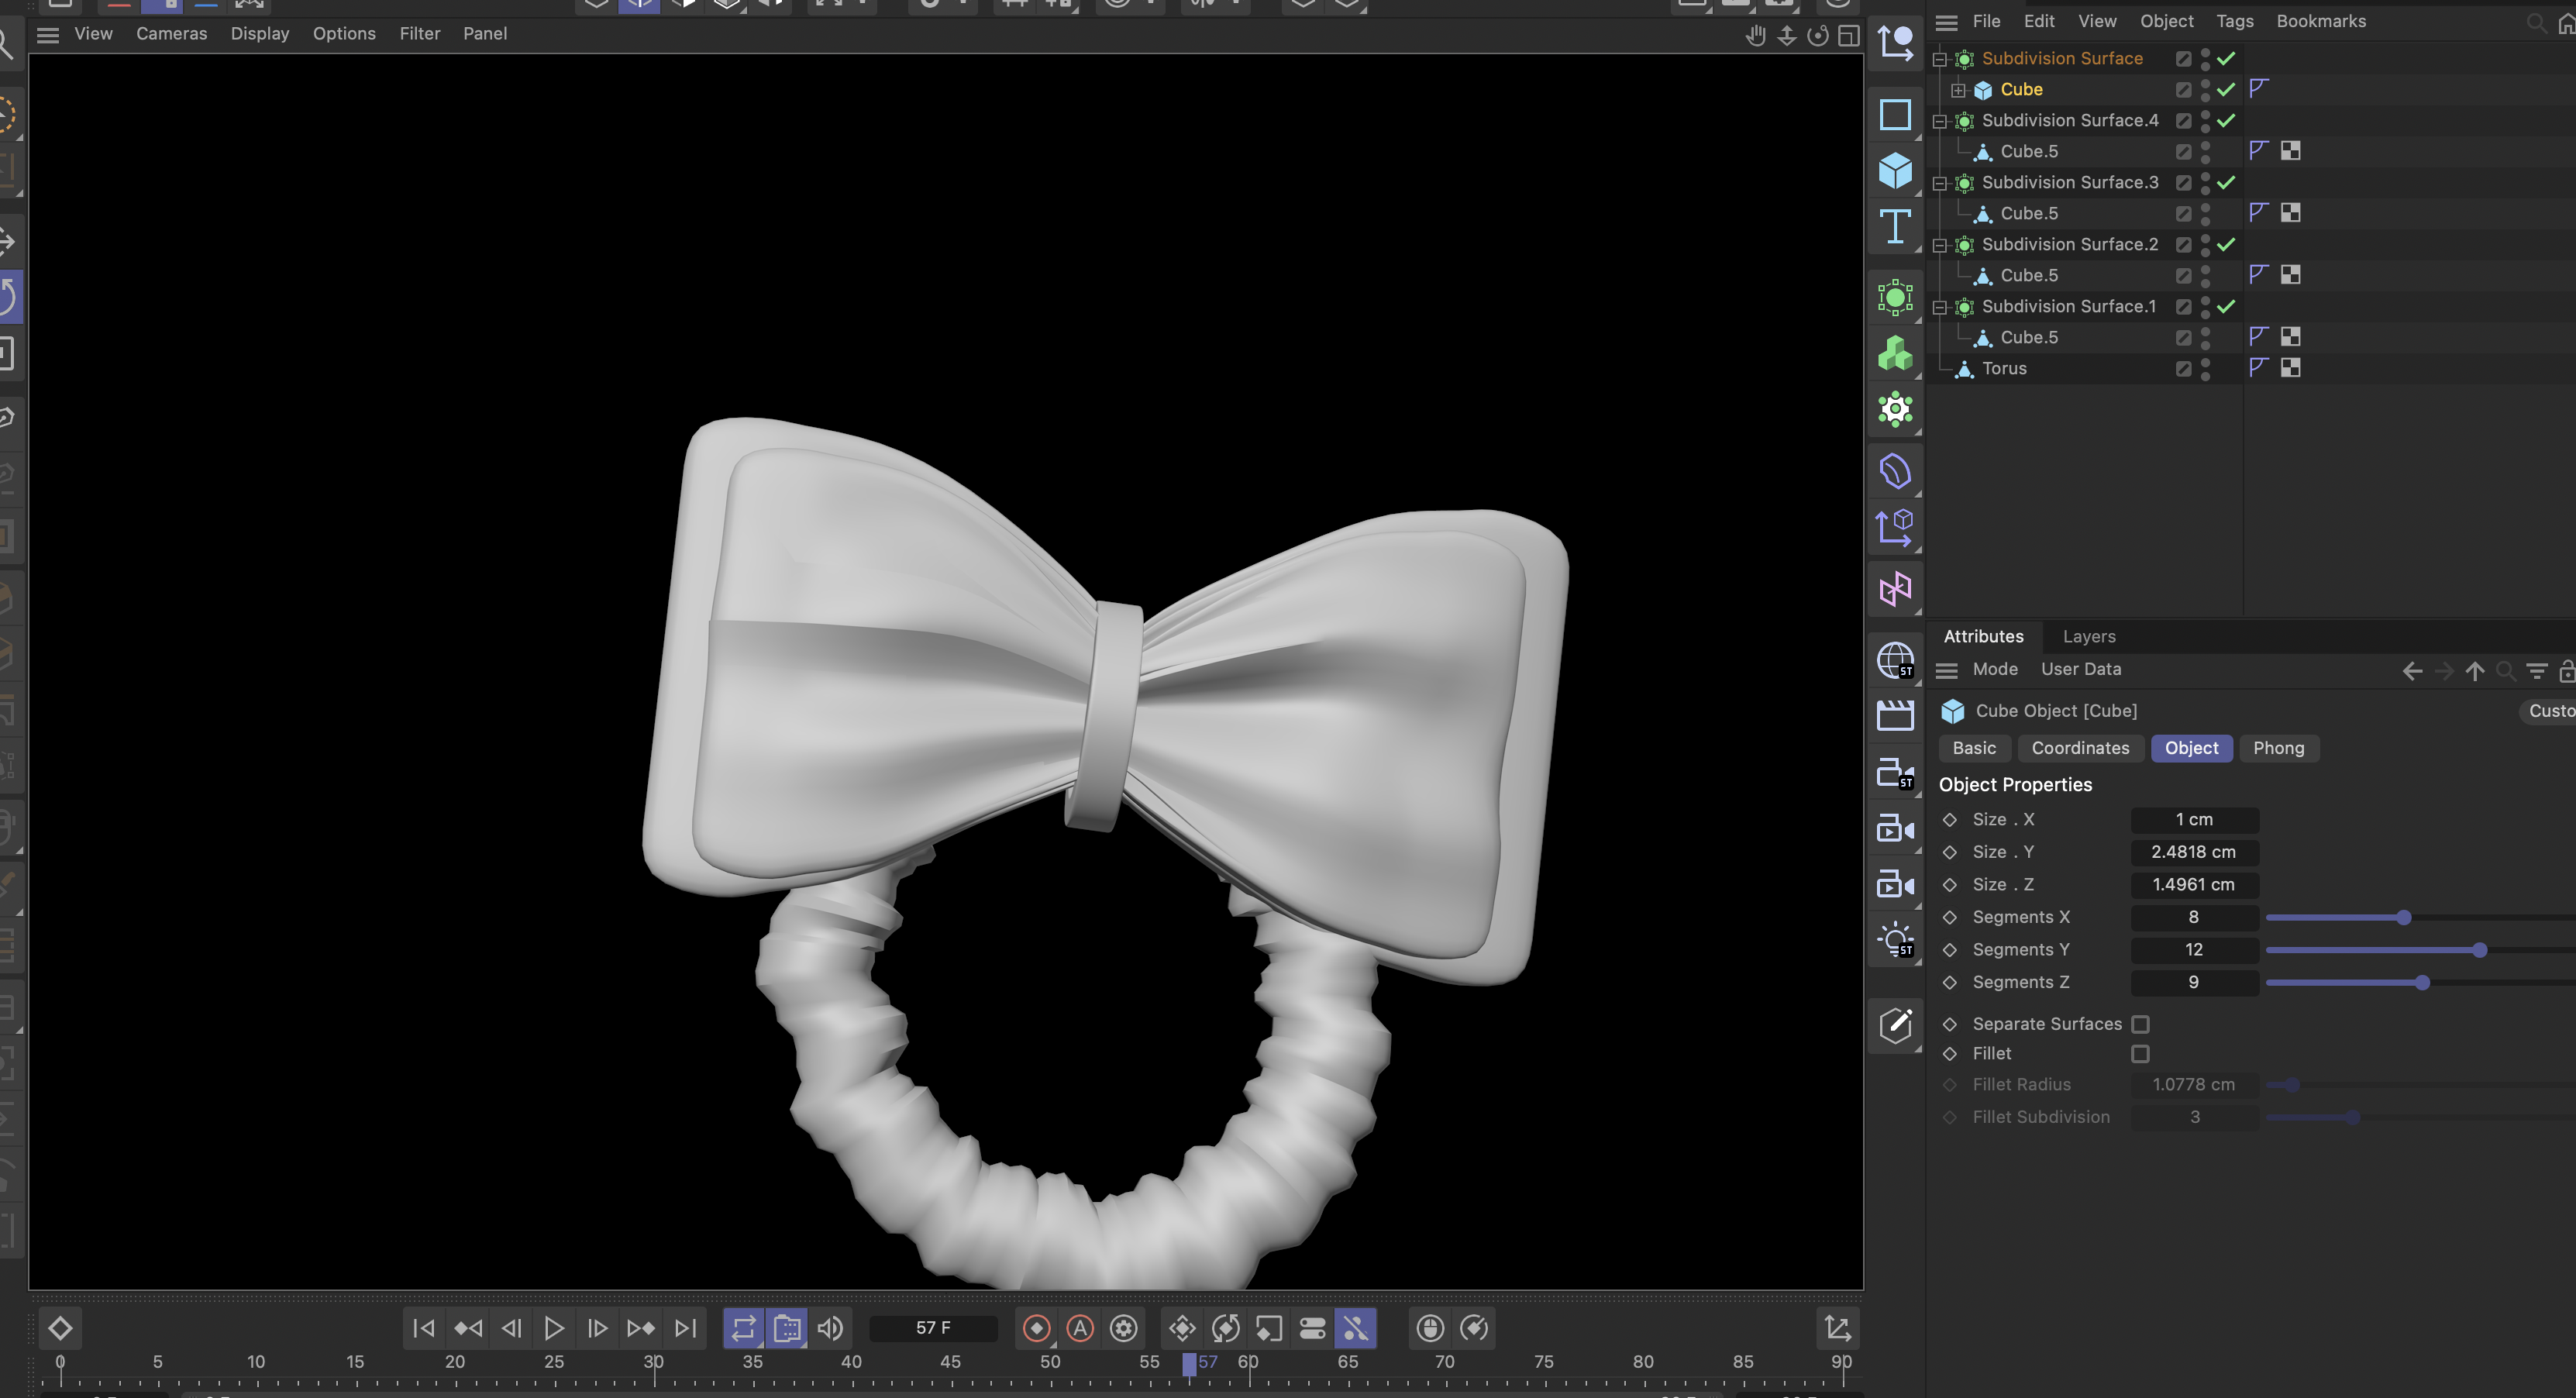Select the Cube primitive icon in the right toolbar
Screen dimensions: 2576x1398
click(x=1896, y=171)
